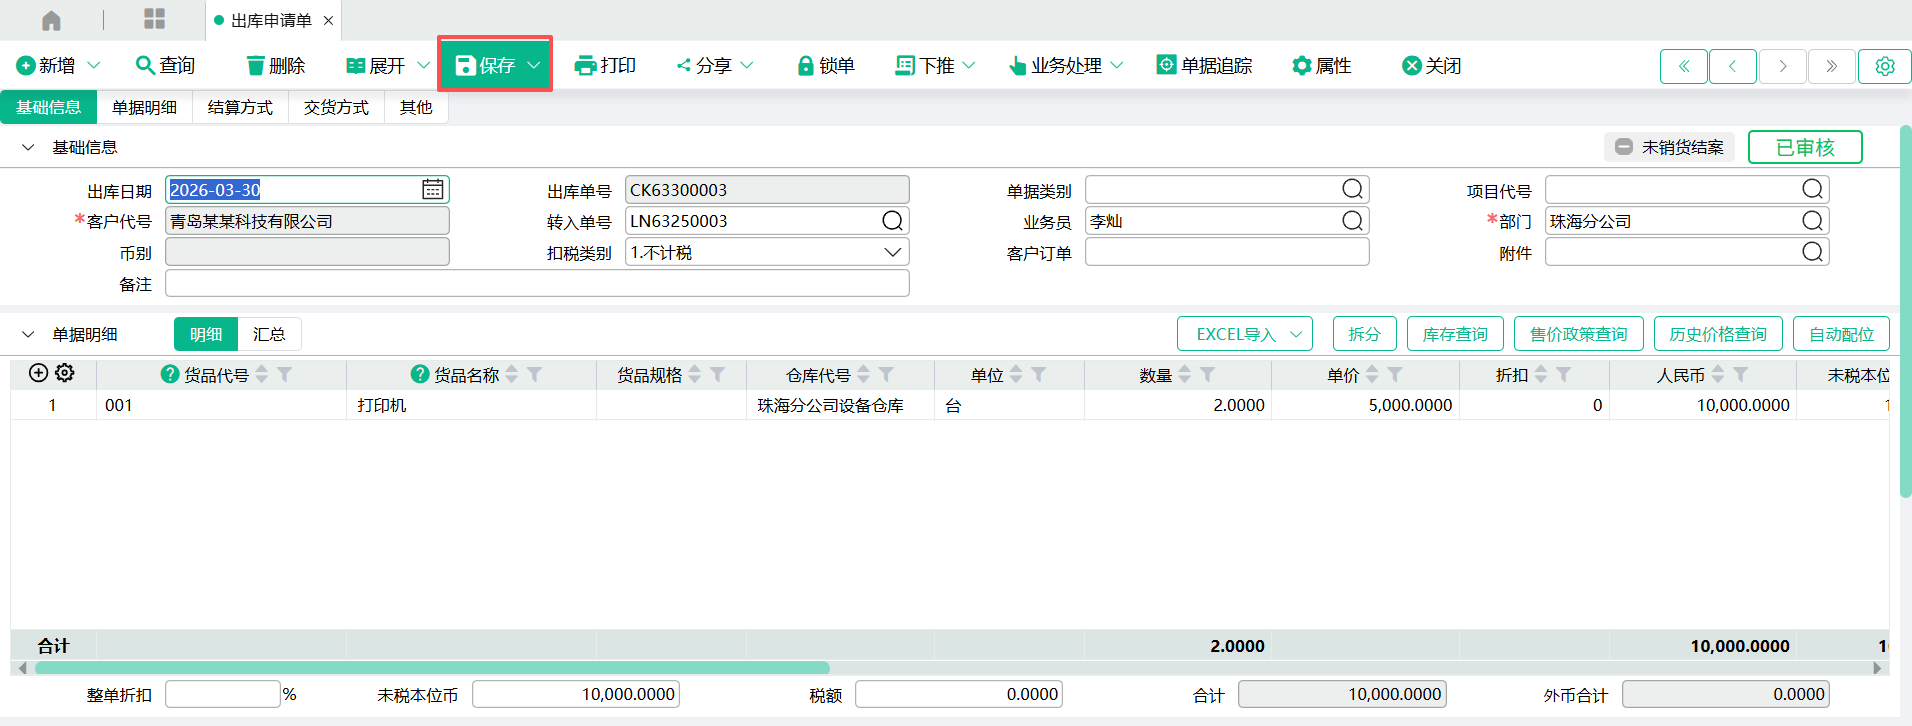
Task: Open the calendar picker for 出库日期
Action: (x=432, y=189)
